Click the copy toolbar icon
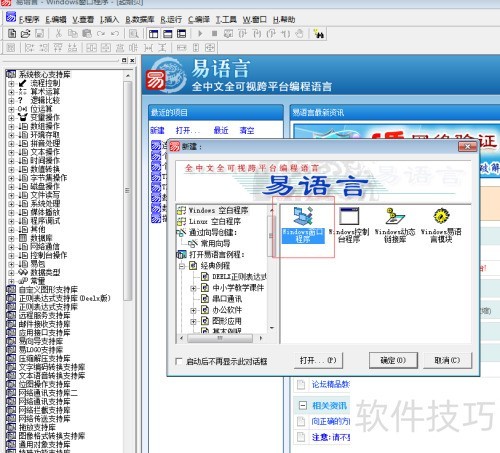 tap(72, 34)
